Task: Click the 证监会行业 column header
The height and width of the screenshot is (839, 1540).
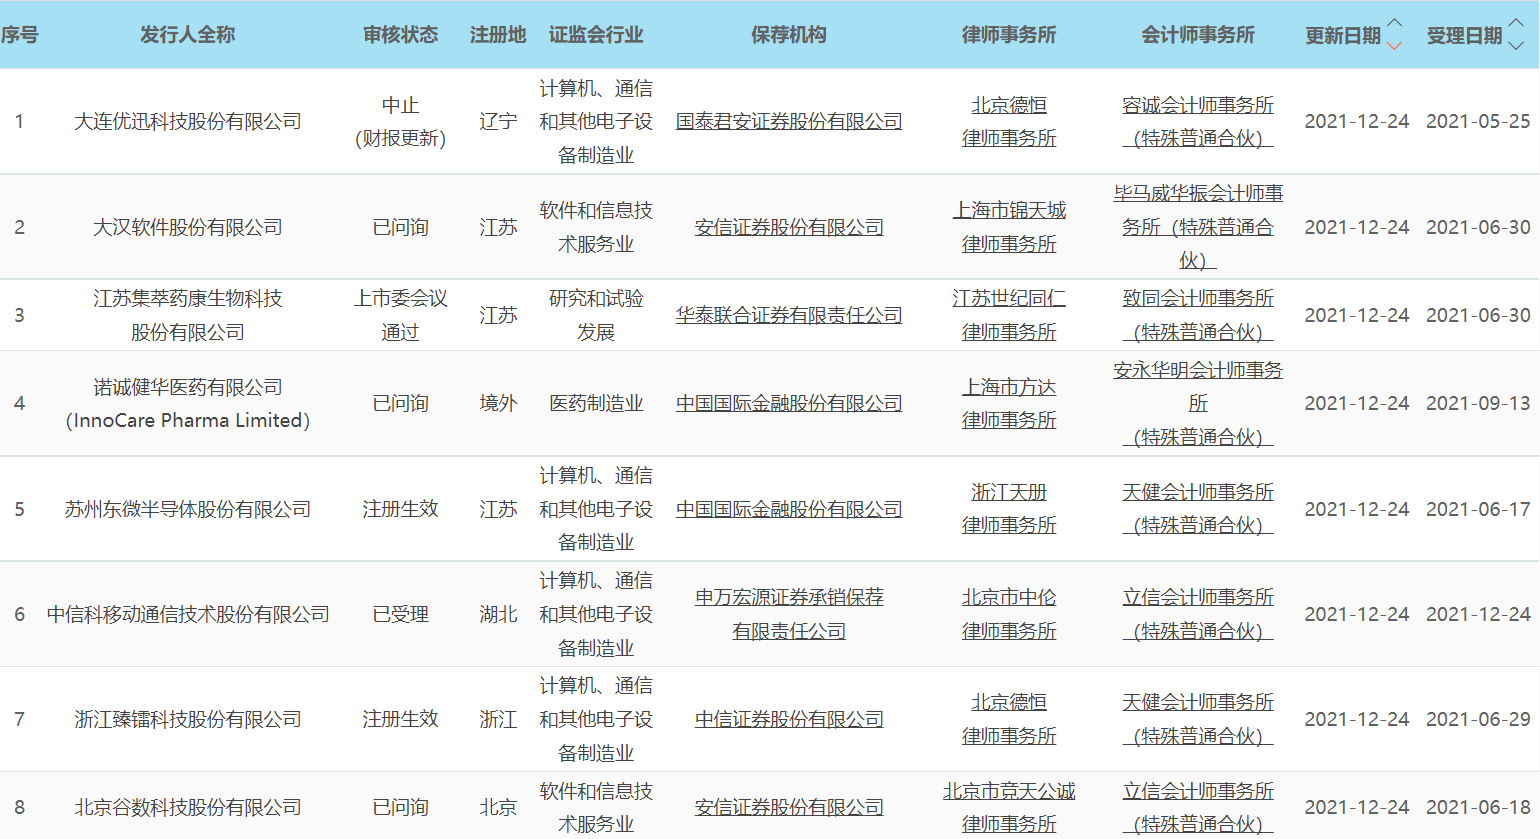Action: [x=597, y=33]
